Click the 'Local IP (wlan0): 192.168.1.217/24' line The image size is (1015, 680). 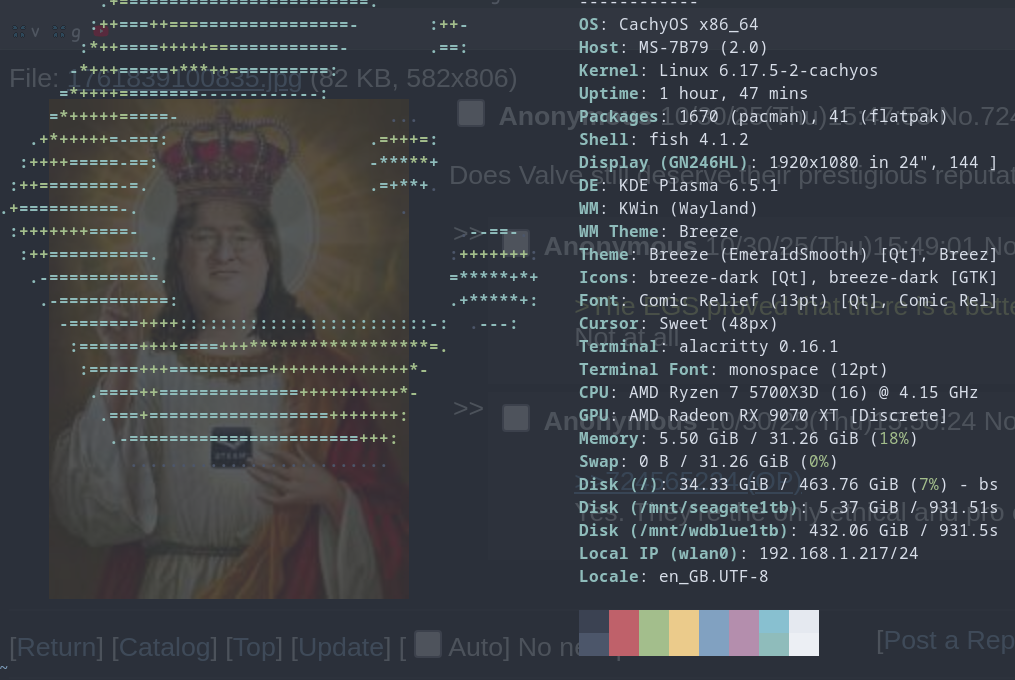pyautogui.click(x=748, y=554)
